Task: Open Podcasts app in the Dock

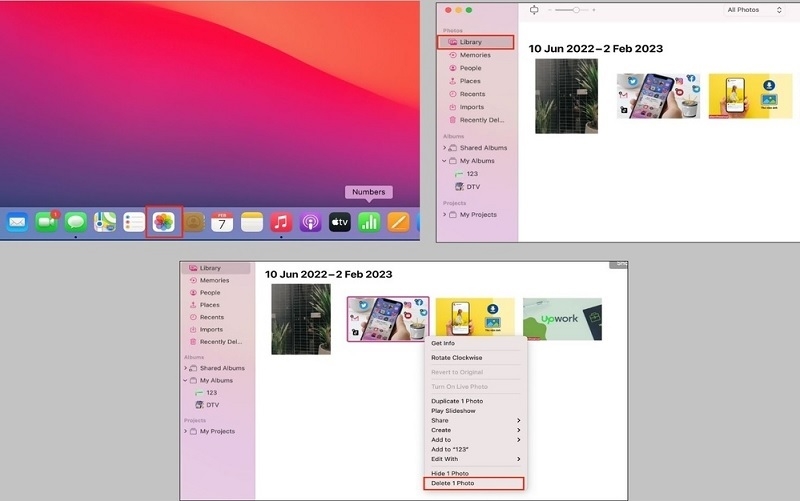Action: coord(310,222)
